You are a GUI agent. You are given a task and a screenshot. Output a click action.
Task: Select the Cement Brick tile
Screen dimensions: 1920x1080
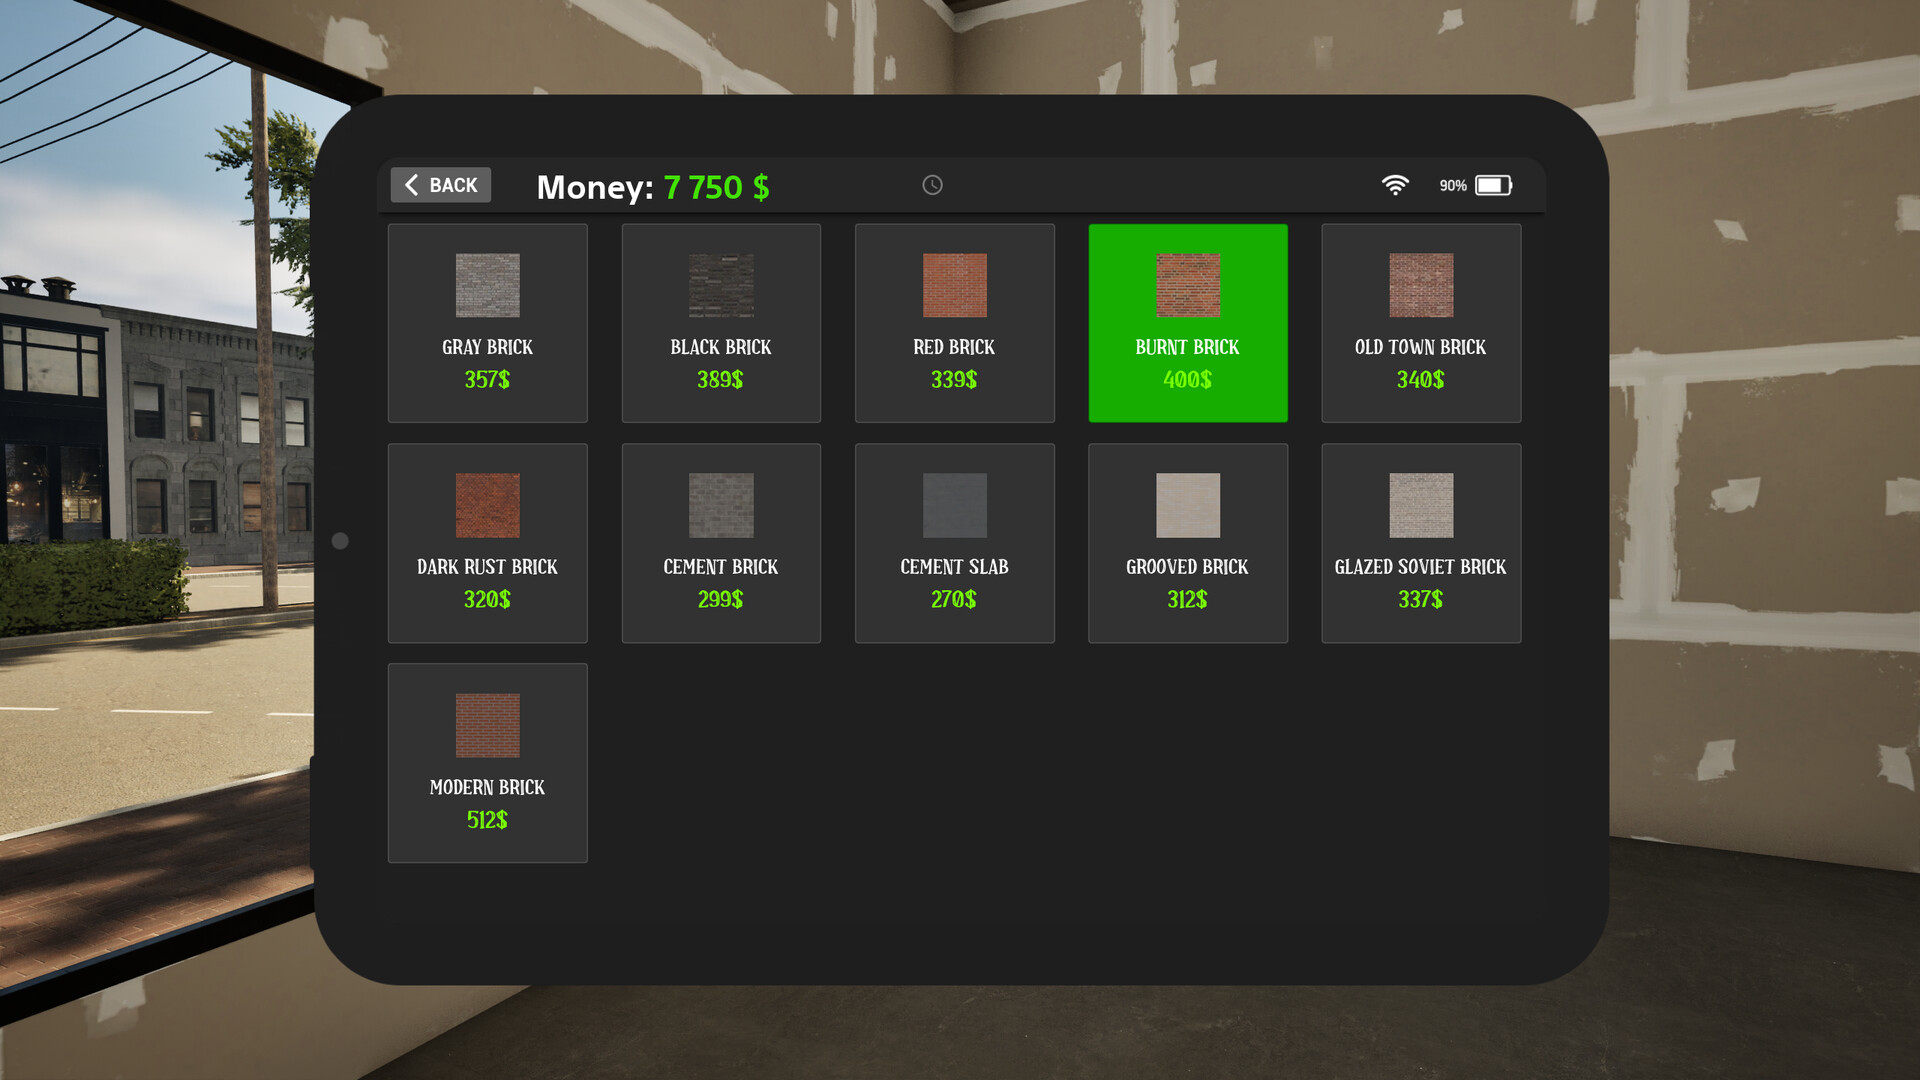point(720,543)
